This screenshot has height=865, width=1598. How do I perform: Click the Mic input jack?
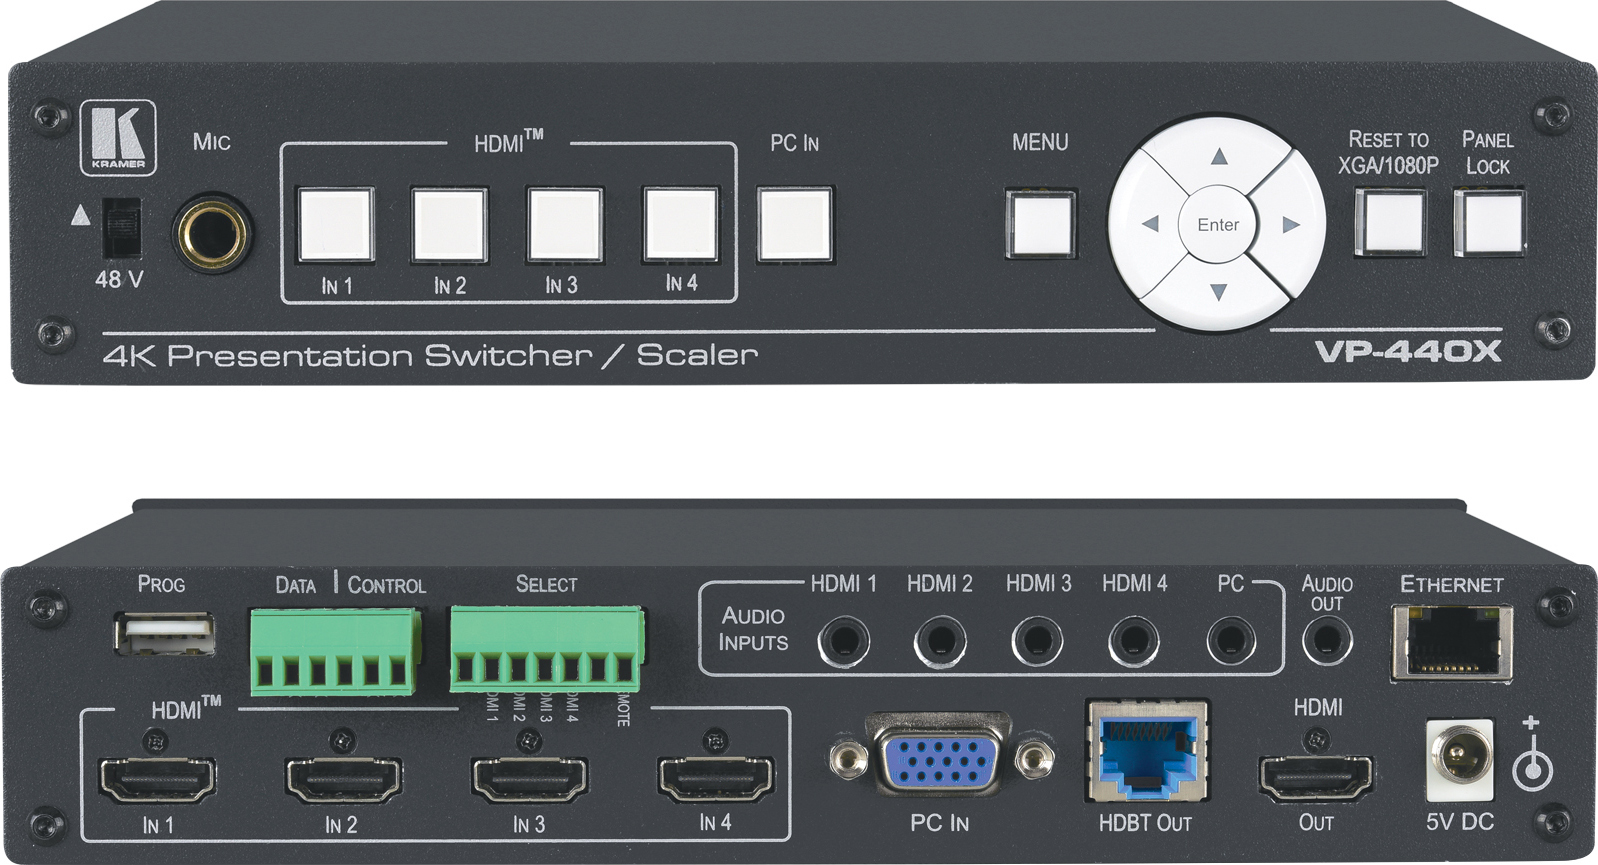(211, 233)
